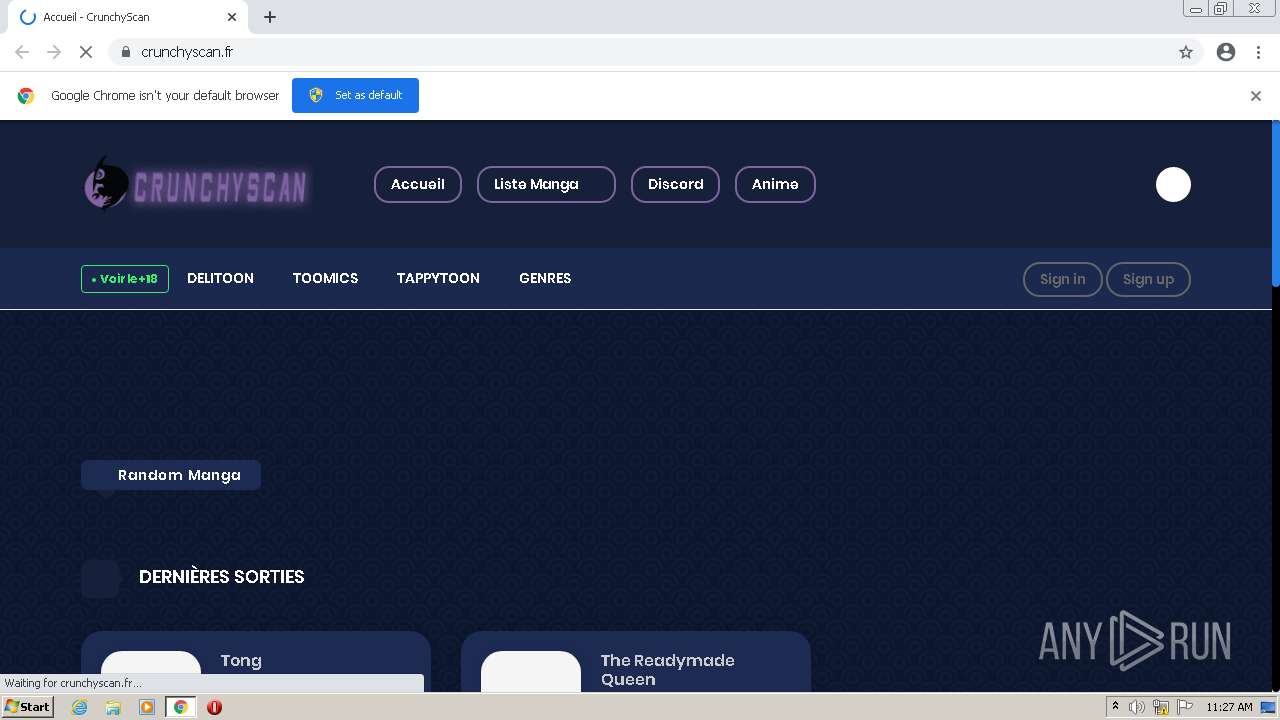Click the Sign up button
The height and width of the screenshot is (720, 1280).
coord(1148,279)
